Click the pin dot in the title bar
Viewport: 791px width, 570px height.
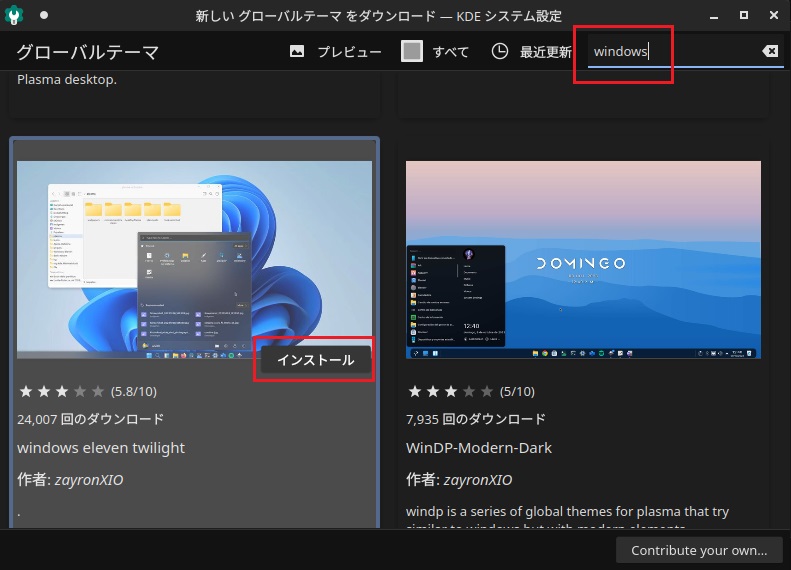(44, 15)
